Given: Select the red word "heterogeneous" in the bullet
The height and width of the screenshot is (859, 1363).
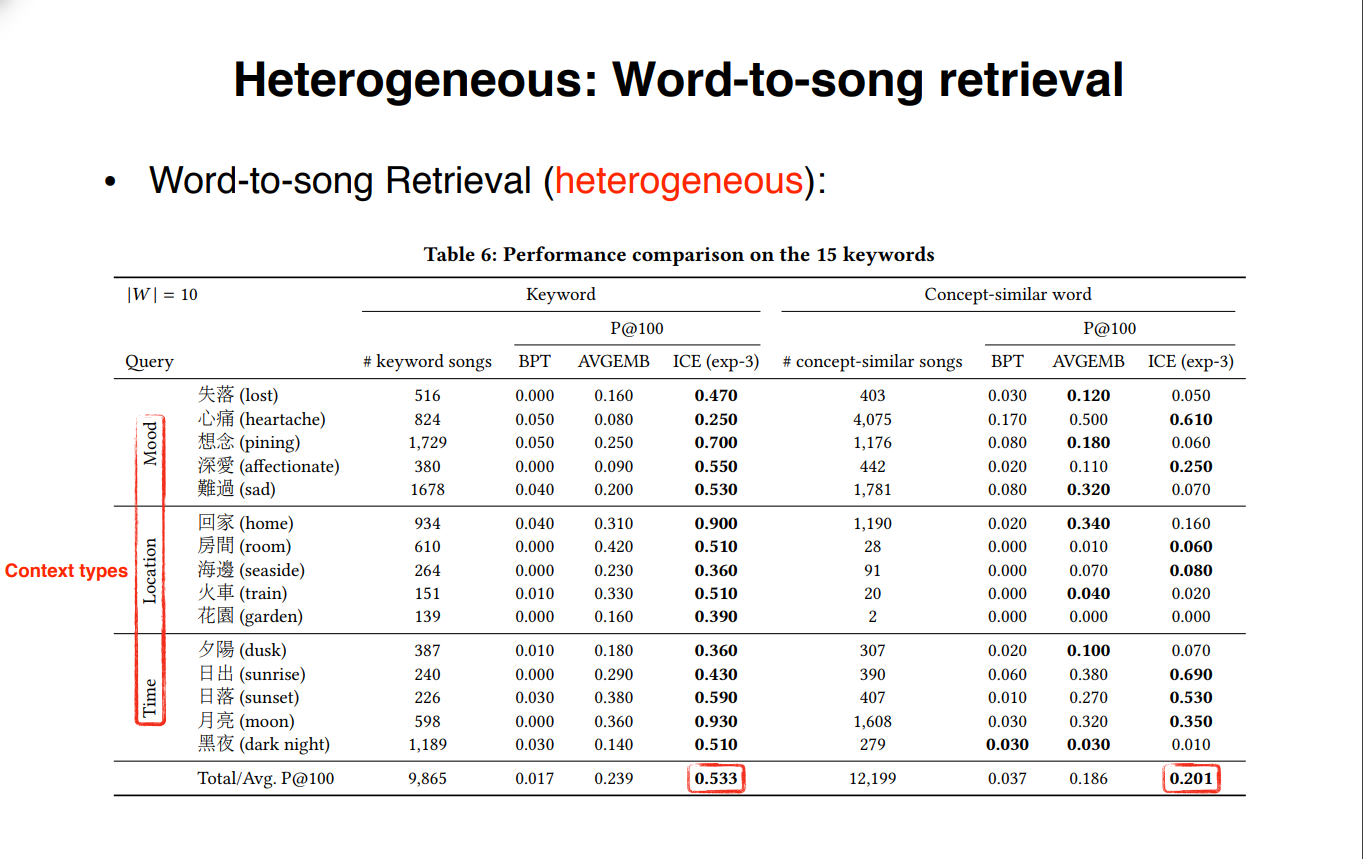Looking at the screenshot, I should [679, 181].
